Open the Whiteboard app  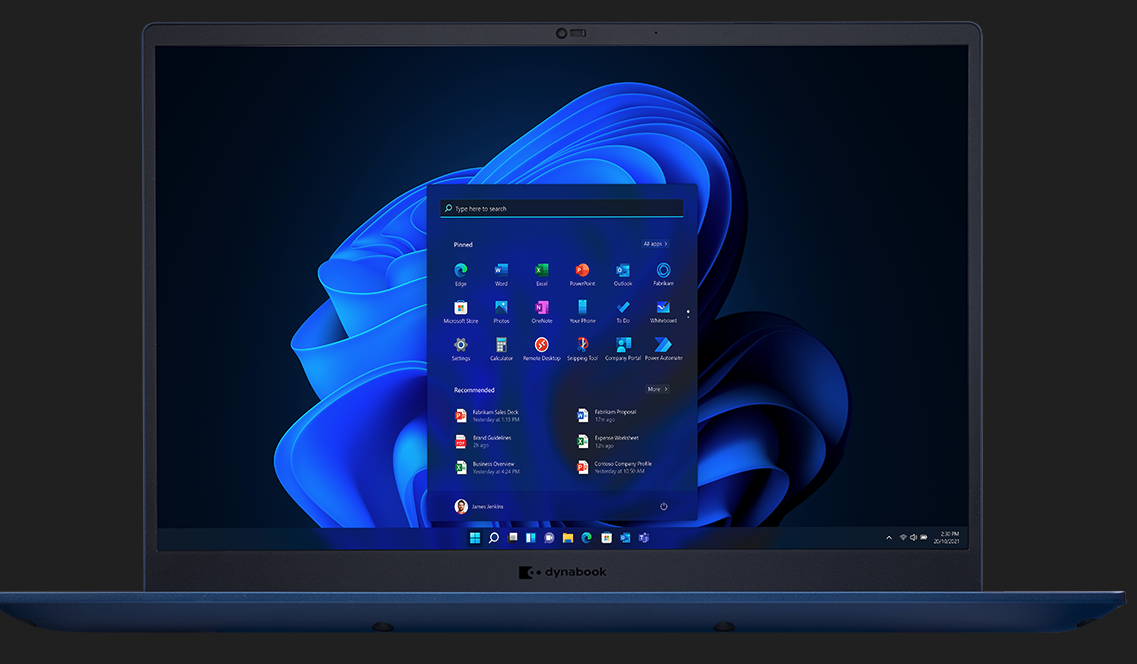tap(663, 309)
